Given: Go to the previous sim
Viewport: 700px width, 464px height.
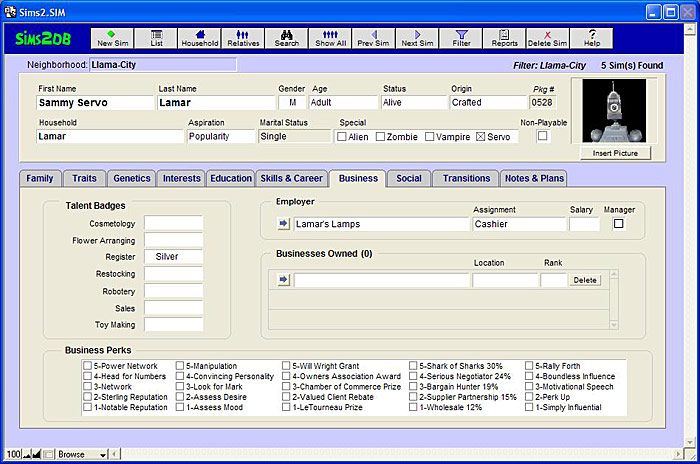Looking at the screenshot, I should click(373, 38).
